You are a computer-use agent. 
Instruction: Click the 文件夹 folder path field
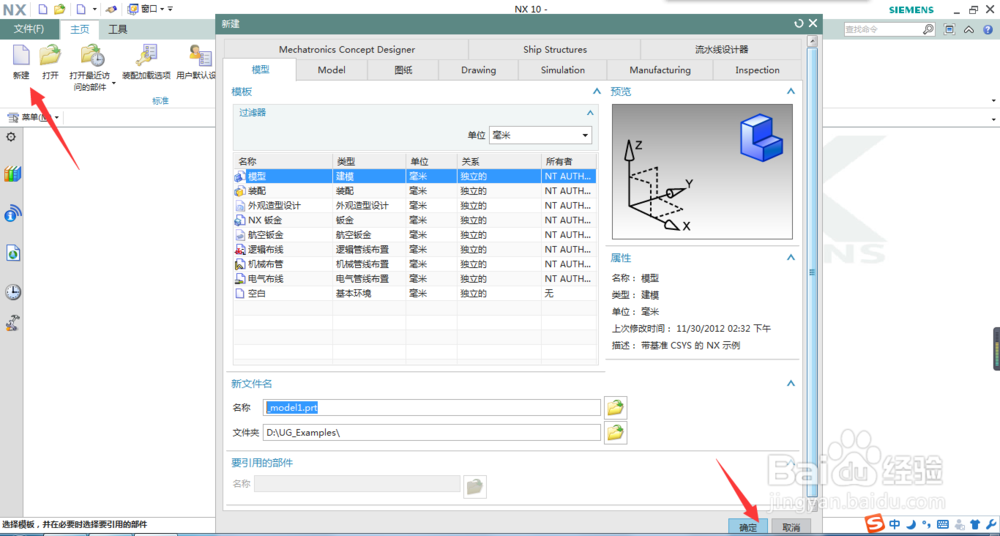(432, 433)
